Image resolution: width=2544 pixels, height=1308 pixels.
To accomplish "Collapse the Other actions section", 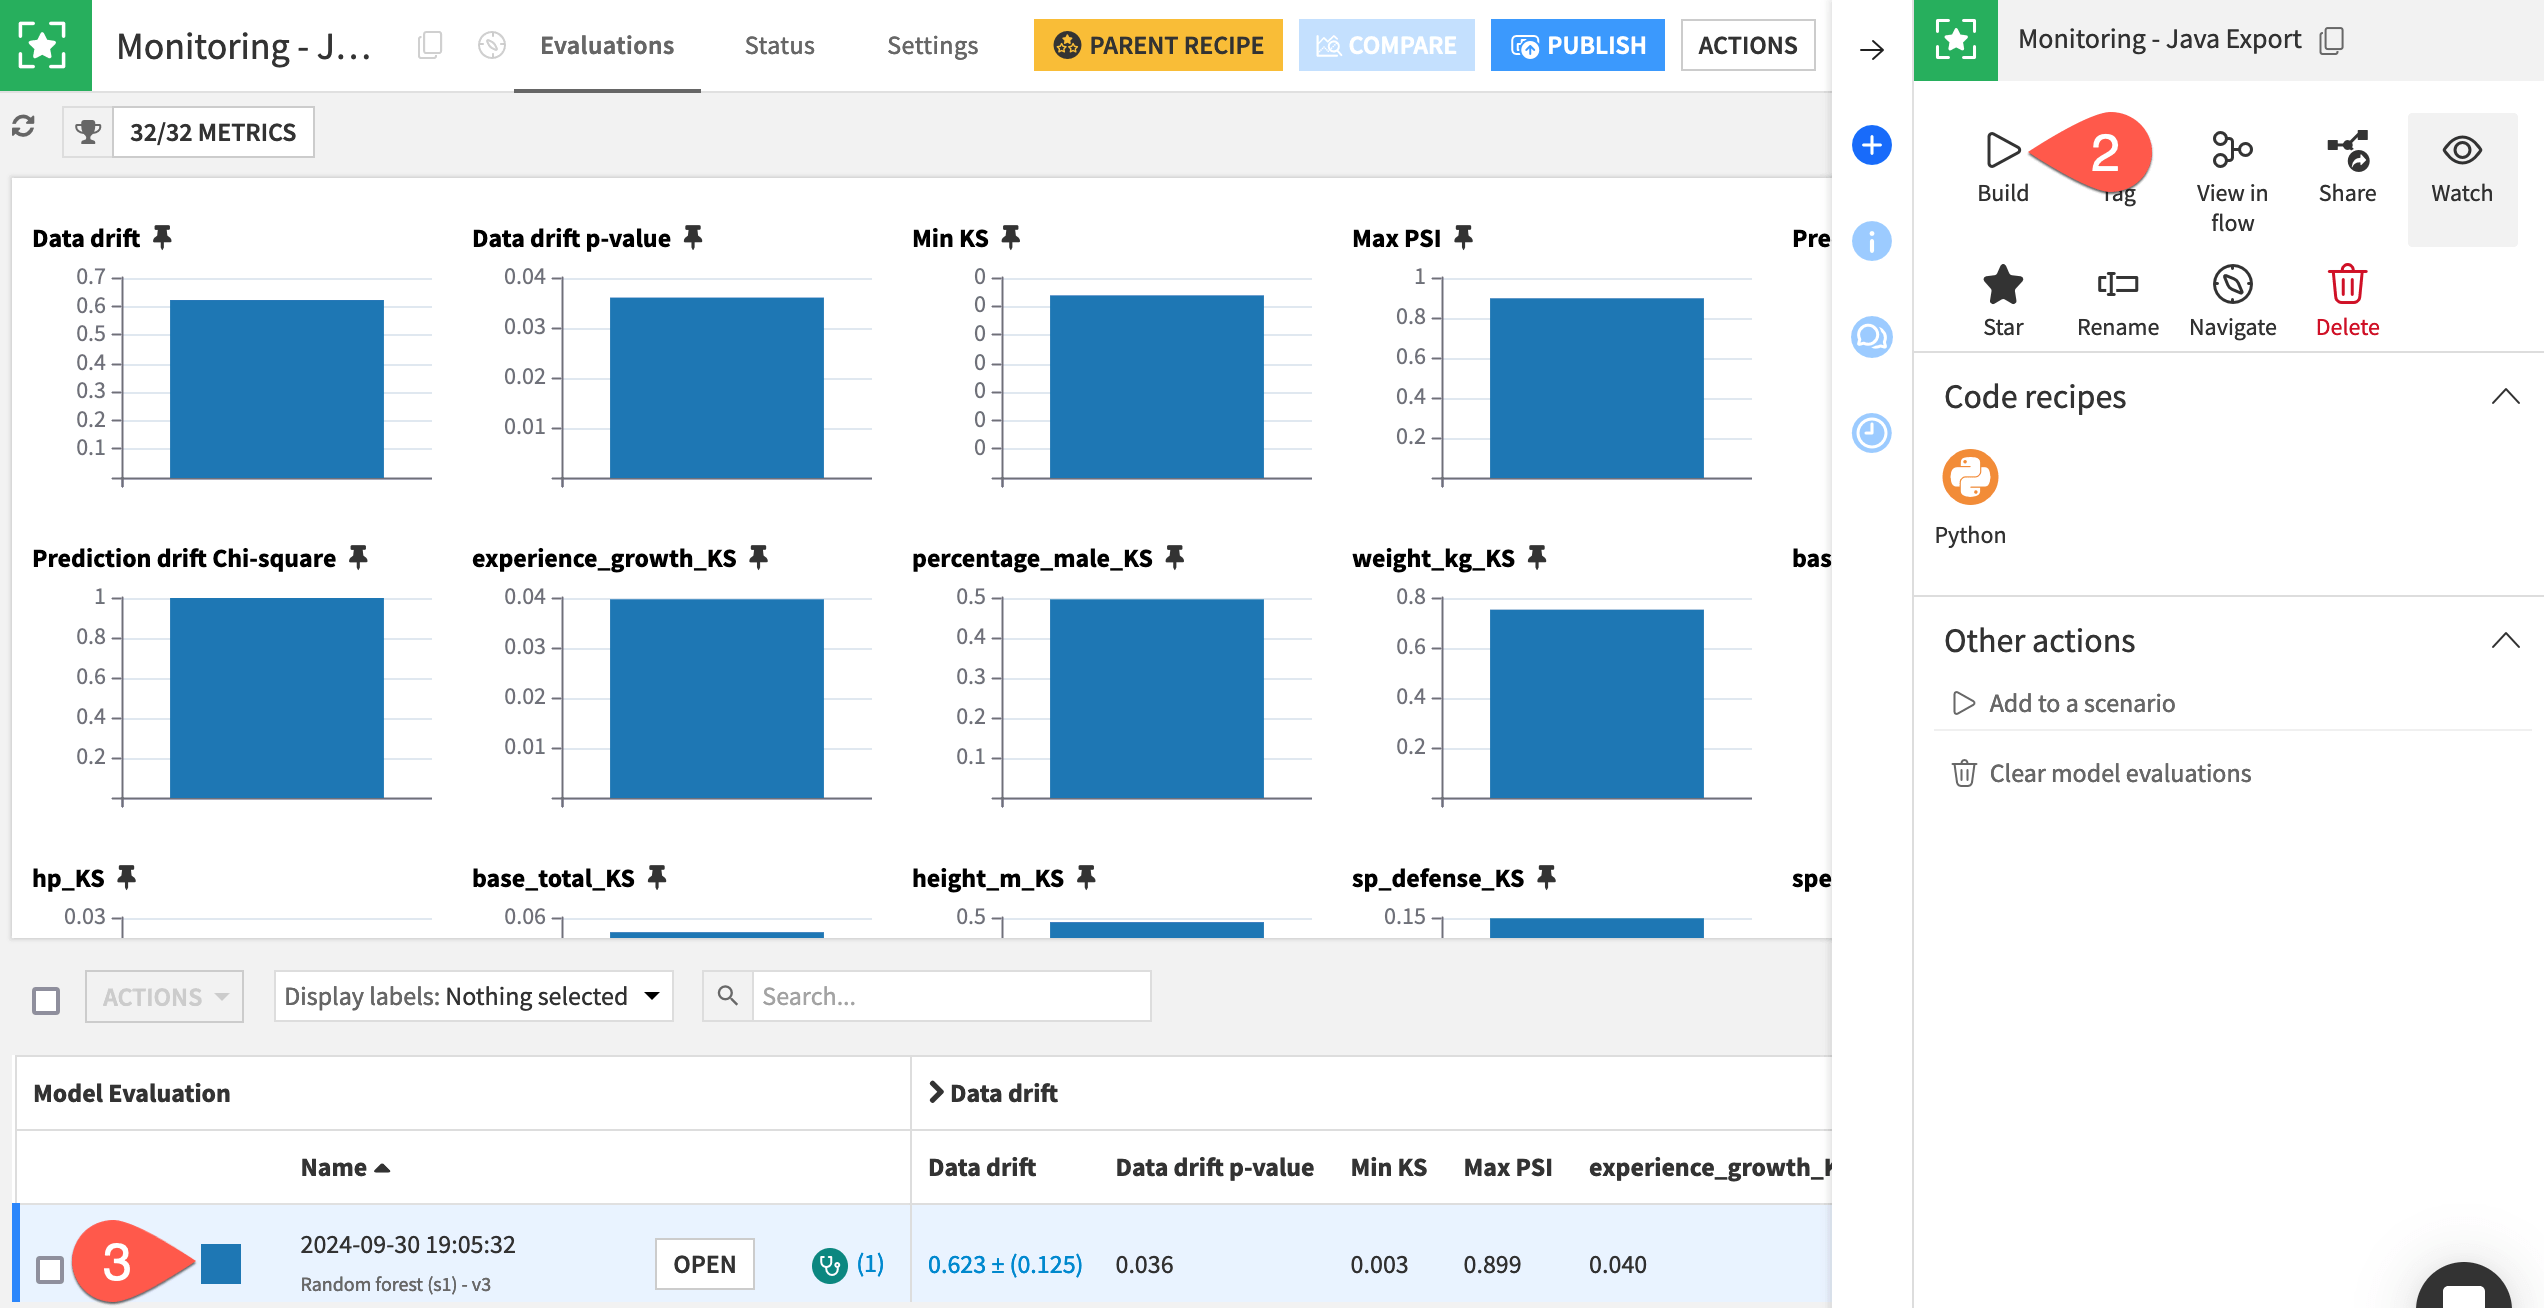I will (x=2505, y=640).
